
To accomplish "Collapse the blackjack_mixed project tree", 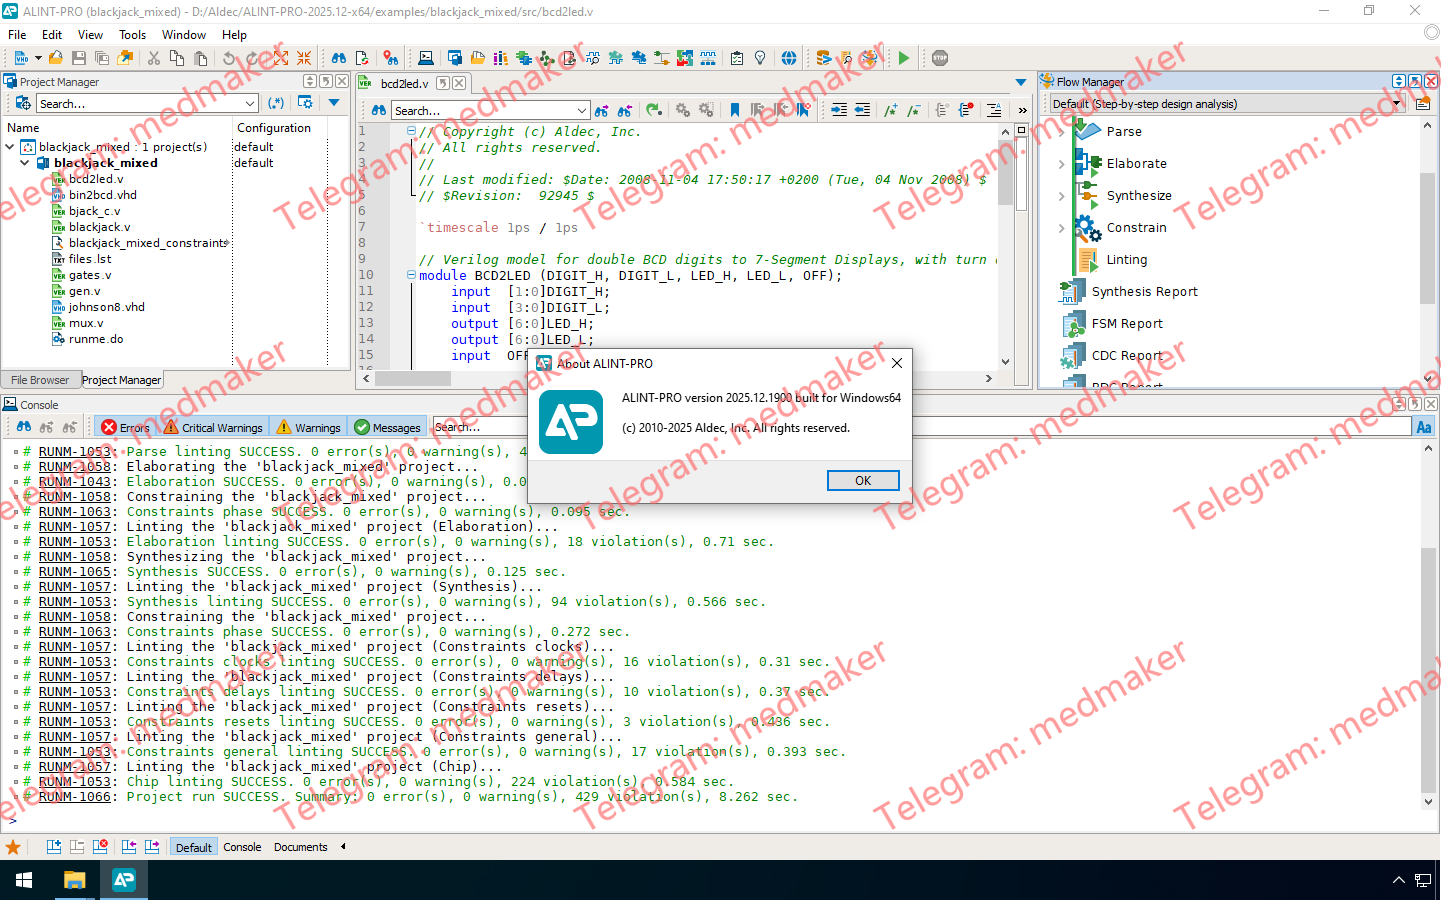I will [x=24, y=162].
